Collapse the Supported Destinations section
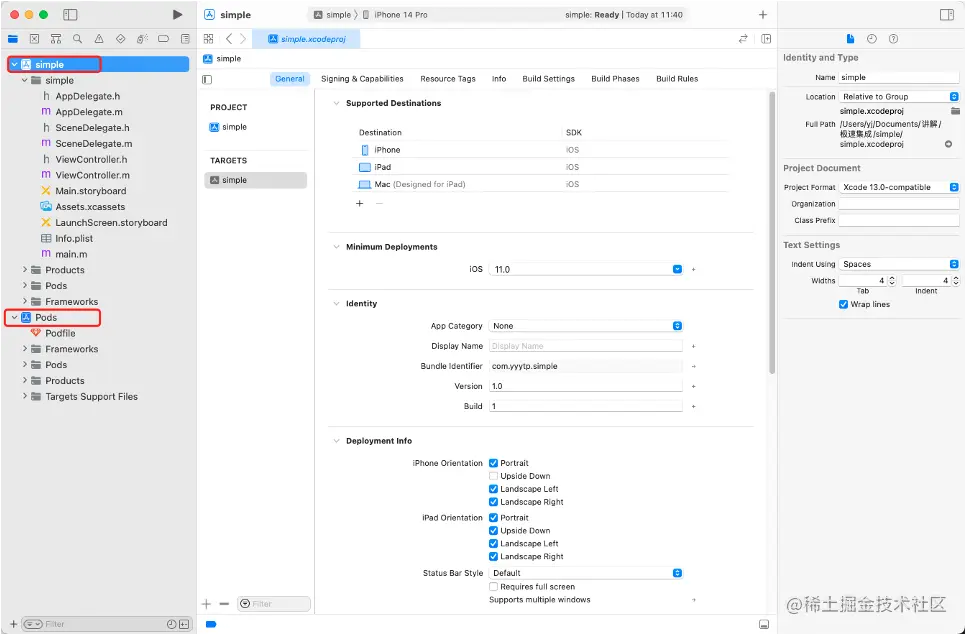 [x=336, y=104]
